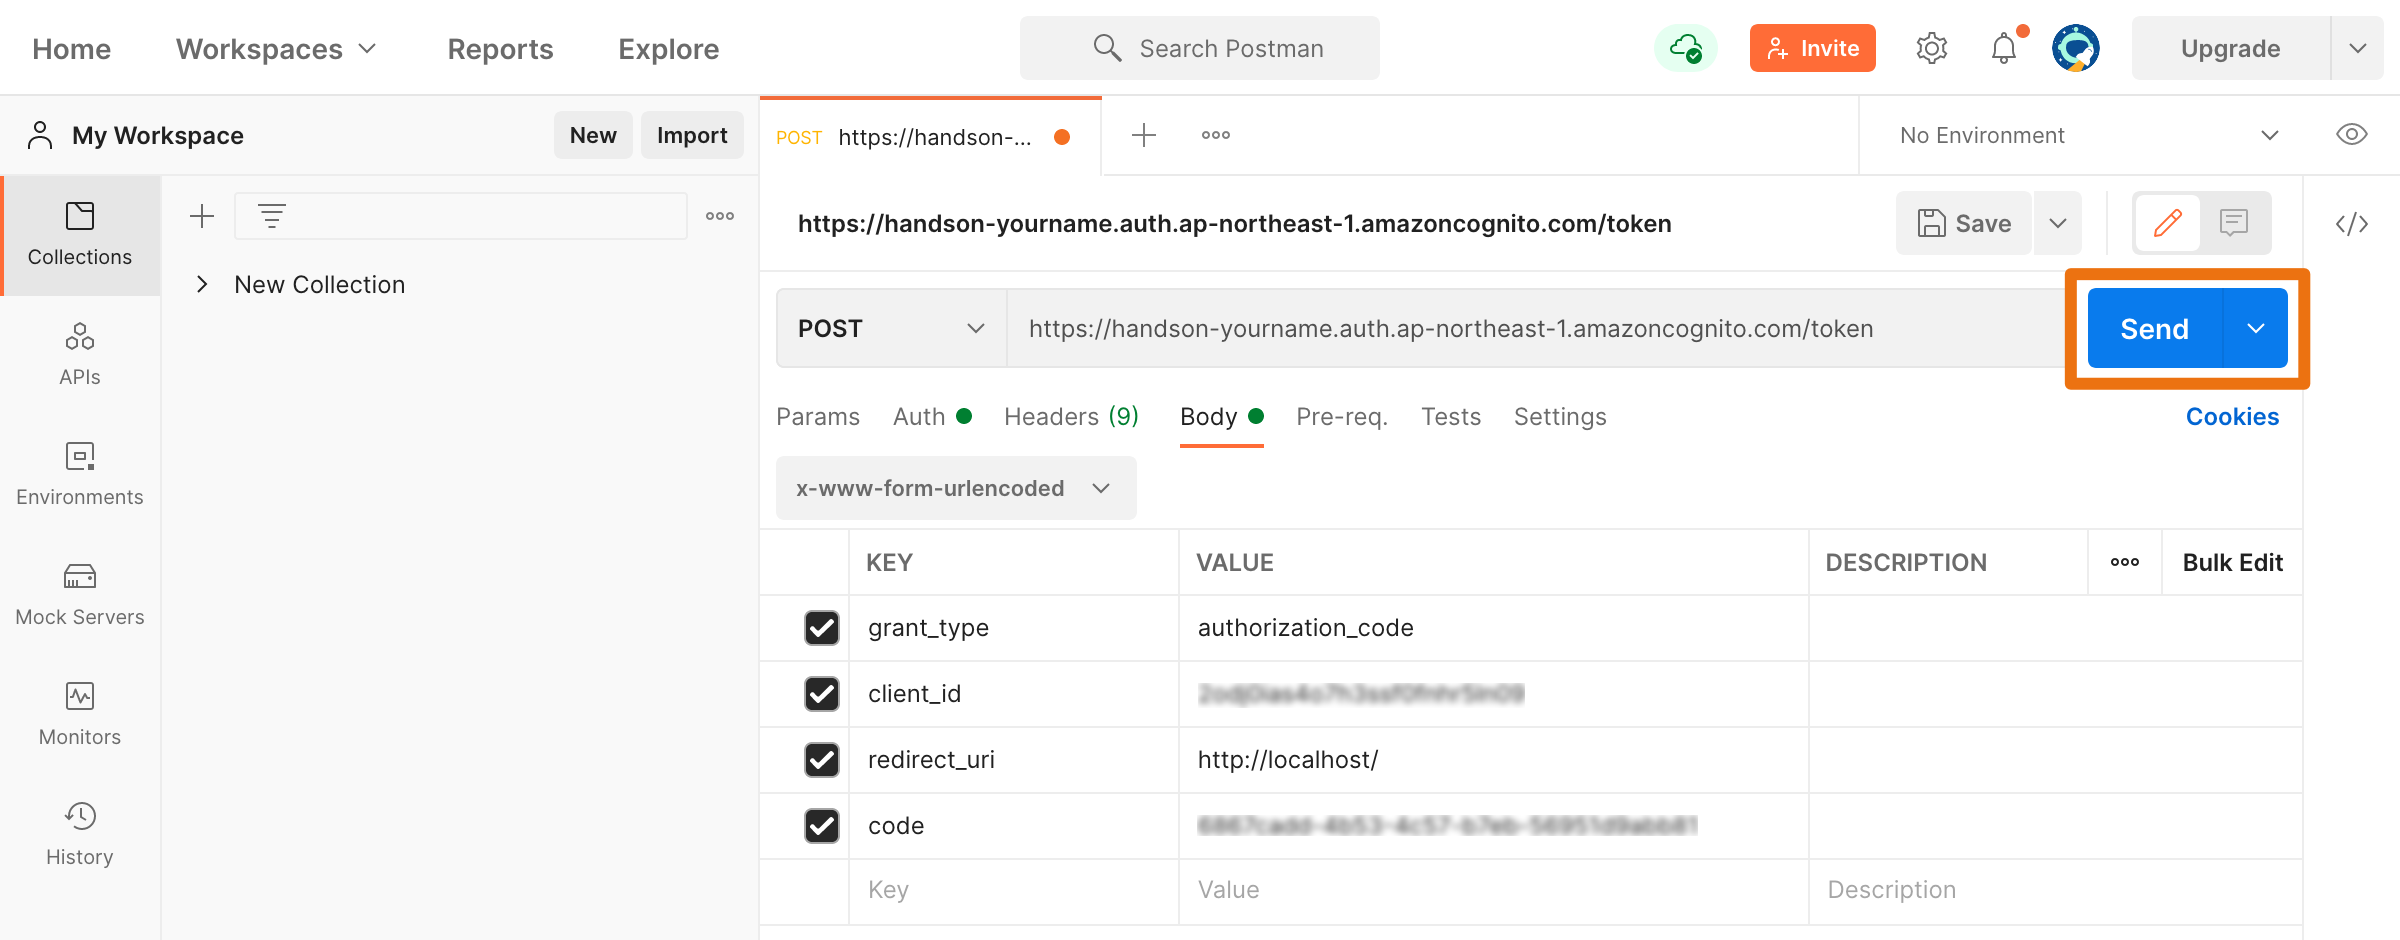Click the environment quick look eye icon
2400x940 pixels.
pyautogui.click(x=2352, y=135)
